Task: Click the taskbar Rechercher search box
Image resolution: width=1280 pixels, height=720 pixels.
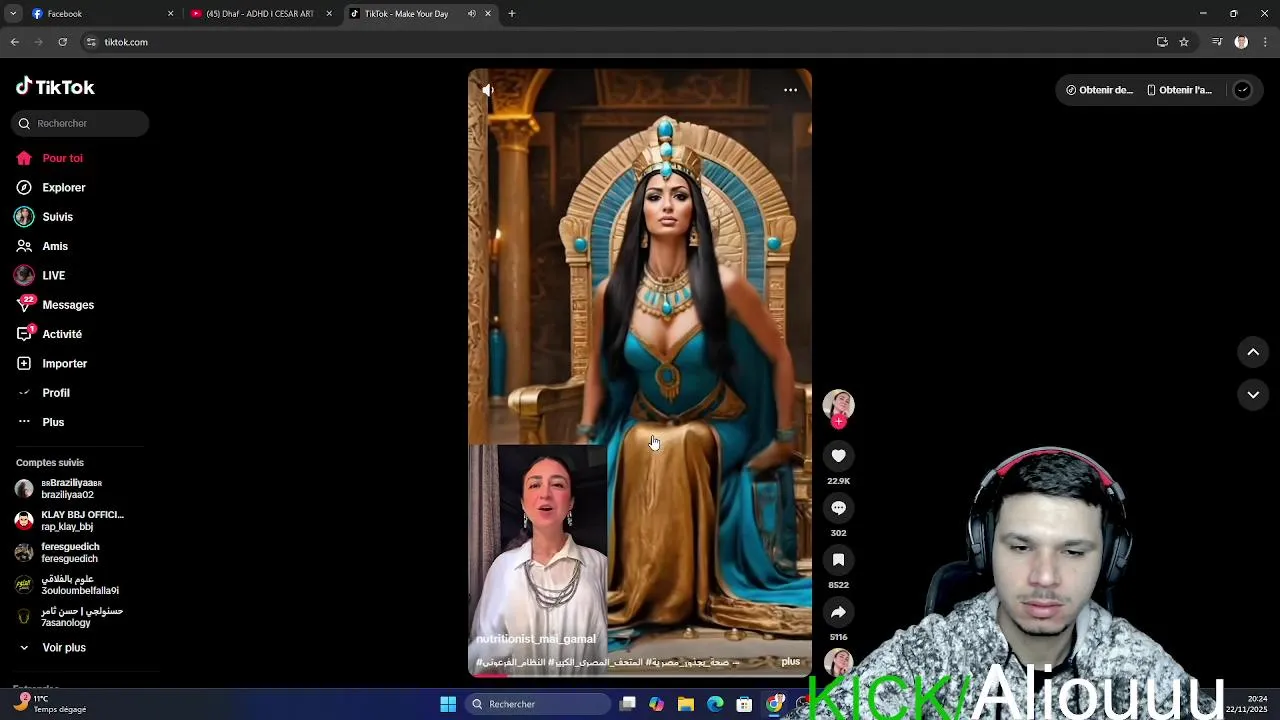Action: (x=538, y=704)
